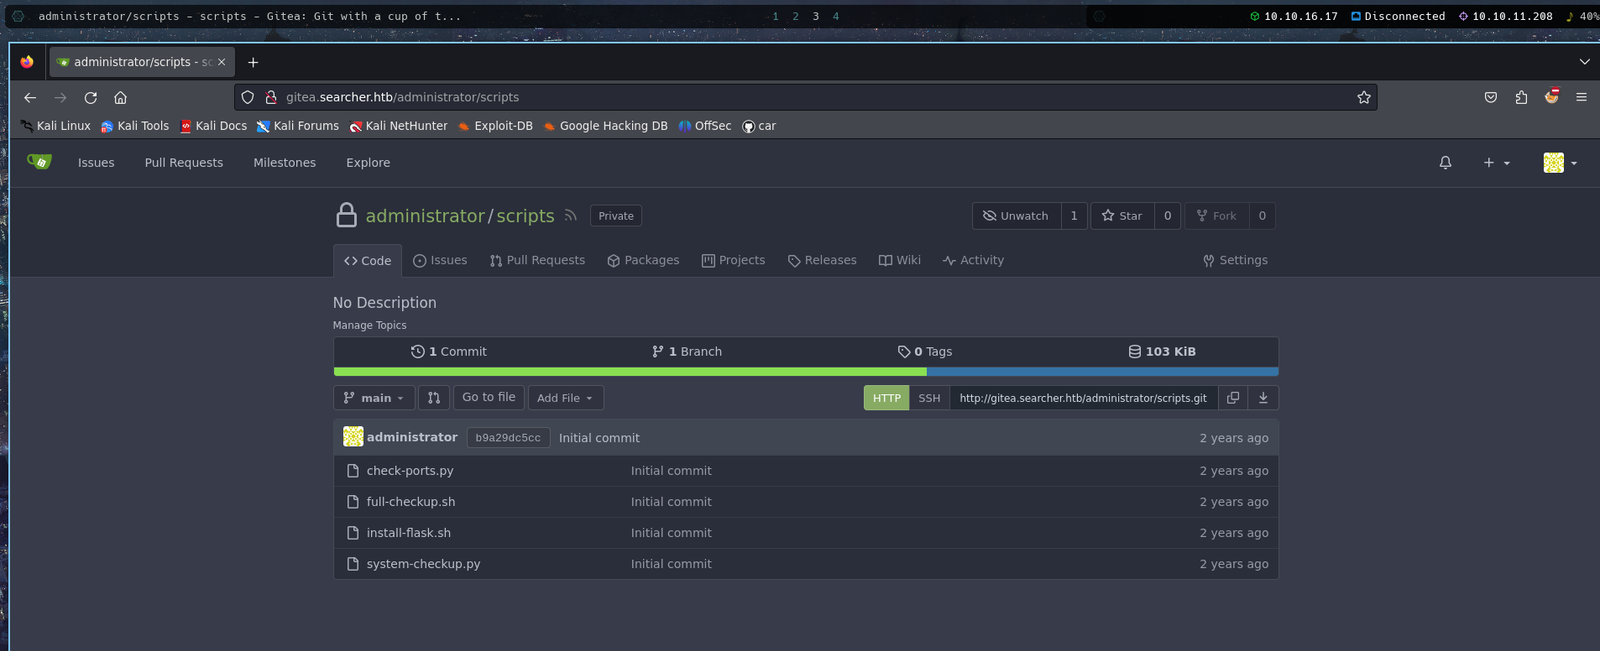Screen dimensions: 1600x651
Task: Open the Firefox extensions icon
Action: pyautogui.click(x=1521, y=97)
